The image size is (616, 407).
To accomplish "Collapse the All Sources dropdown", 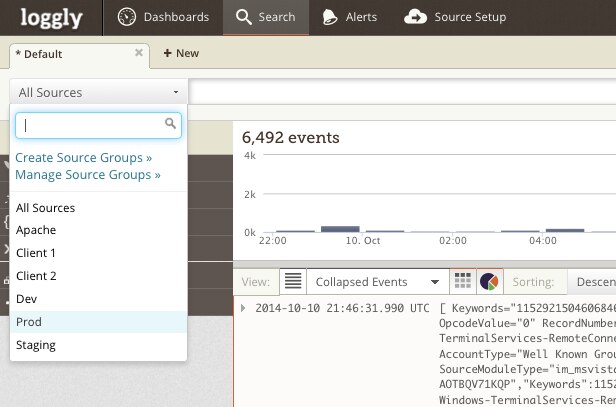I will pyautogui.click(x=97, y=92).
